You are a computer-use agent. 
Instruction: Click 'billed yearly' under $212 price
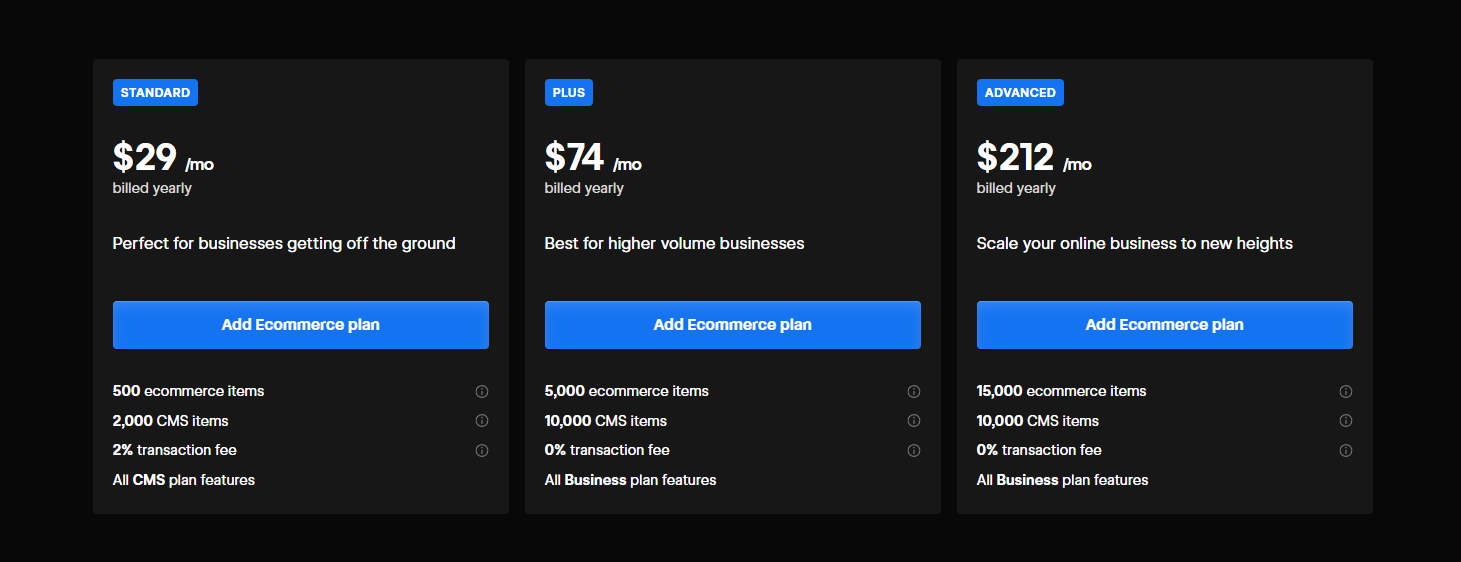pos(1016,188)
